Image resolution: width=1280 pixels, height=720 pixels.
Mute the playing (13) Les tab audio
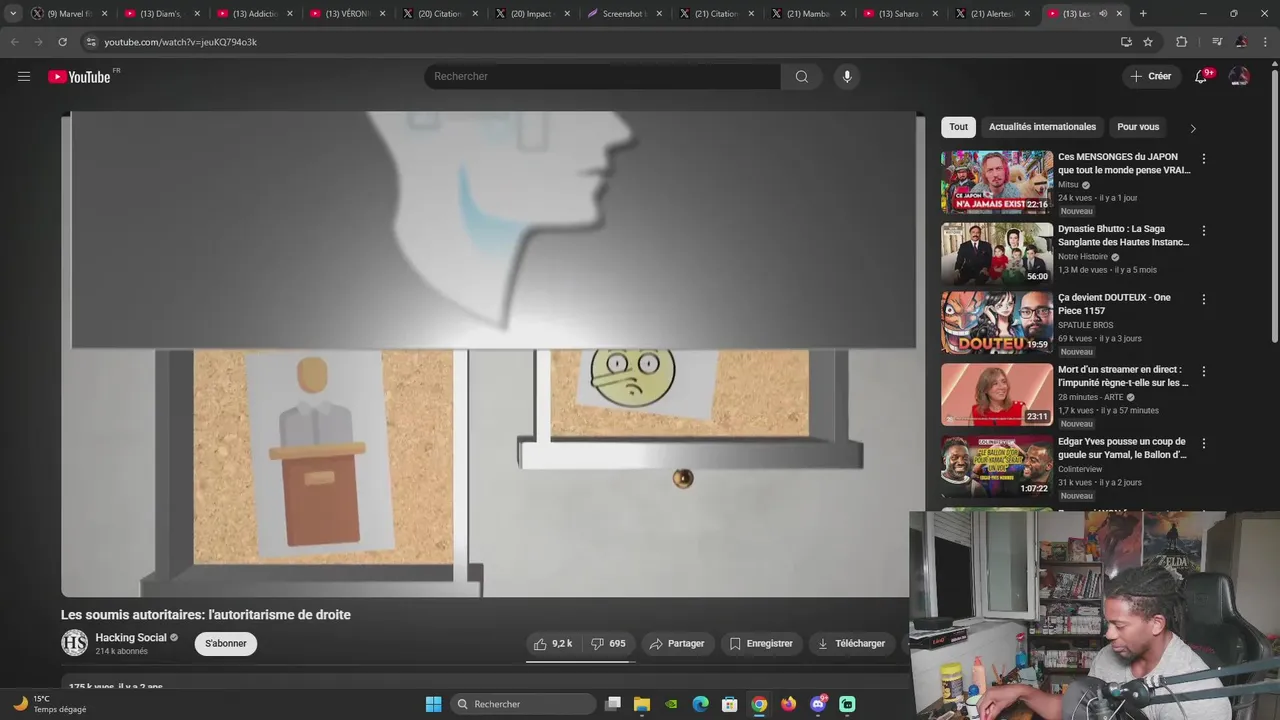click(1103, 14)
